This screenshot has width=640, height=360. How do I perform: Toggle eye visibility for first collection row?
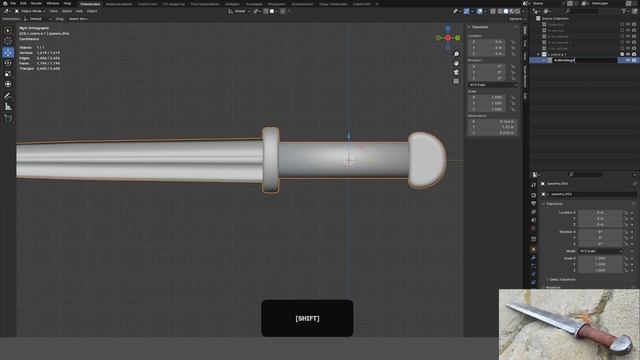click(628, 24)
